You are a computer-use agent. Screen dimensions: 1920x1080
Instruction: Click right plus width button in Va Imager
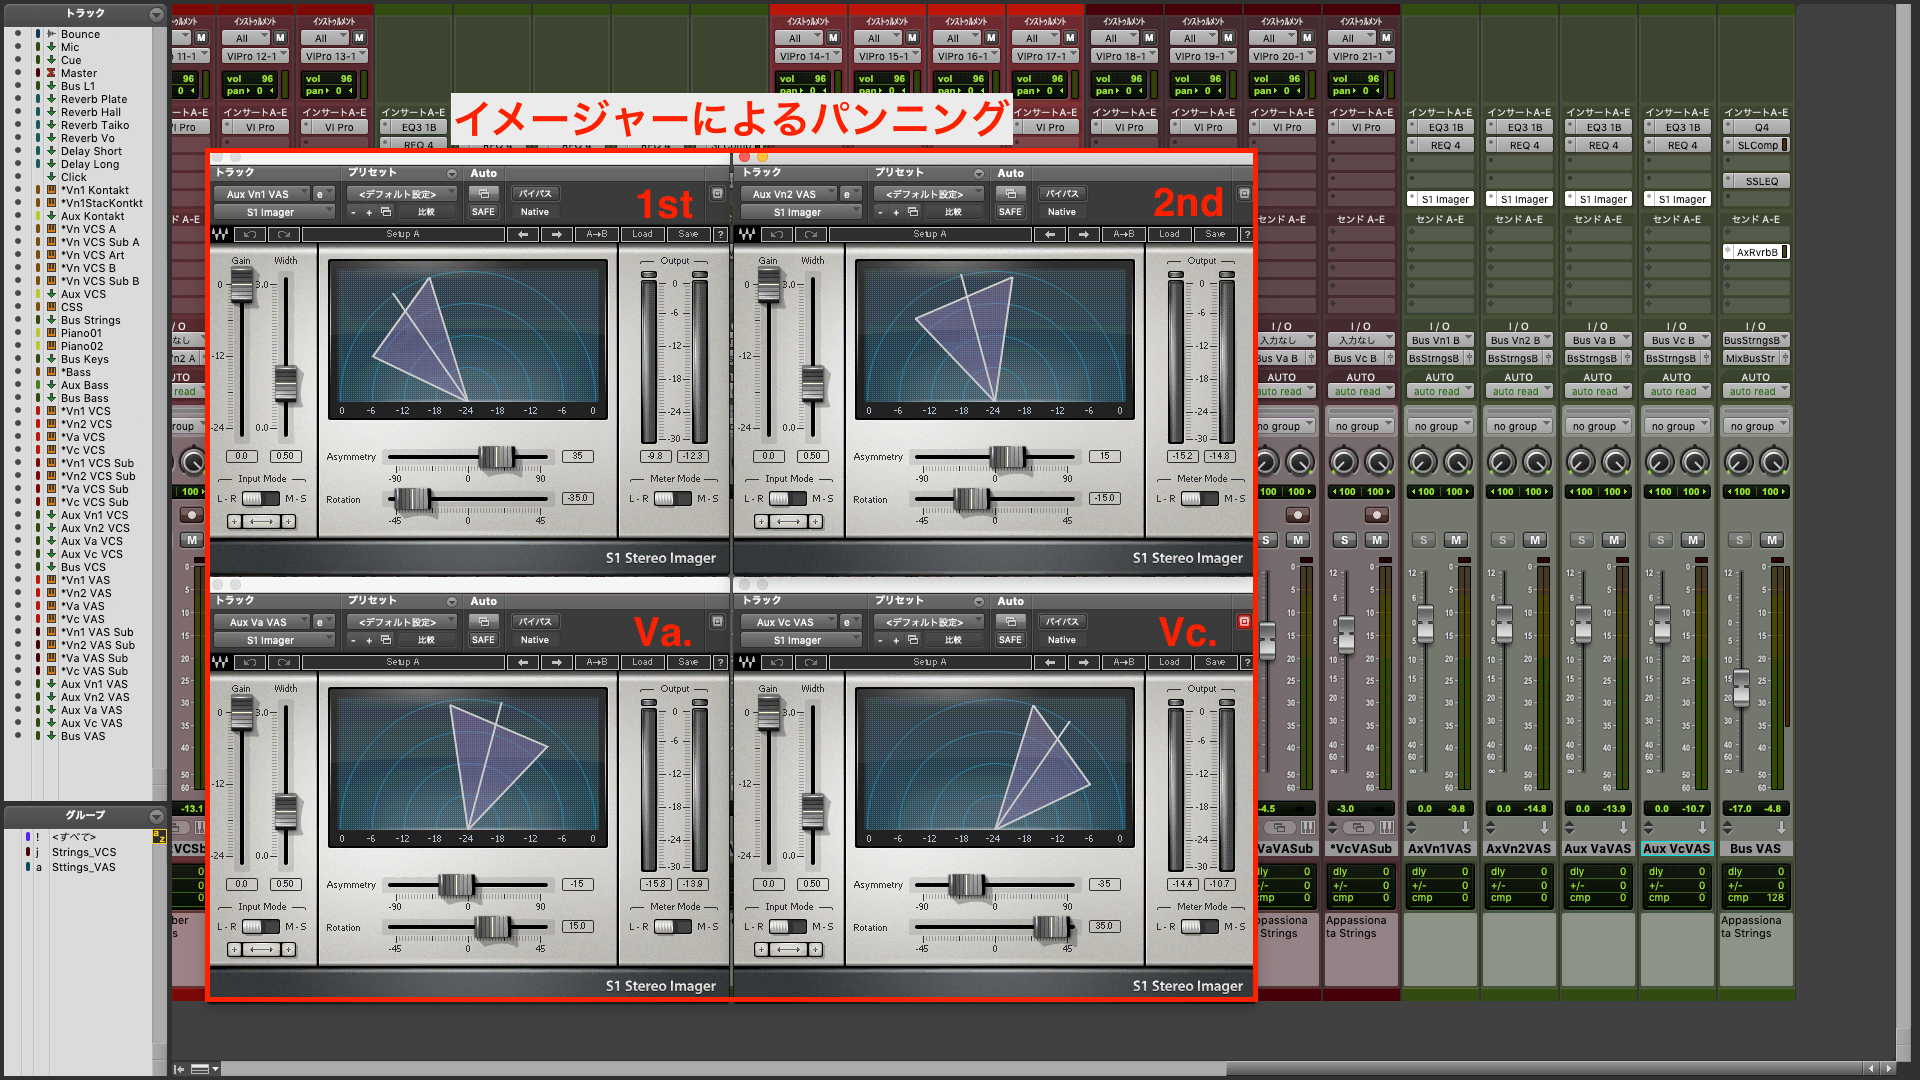[288, 950]
